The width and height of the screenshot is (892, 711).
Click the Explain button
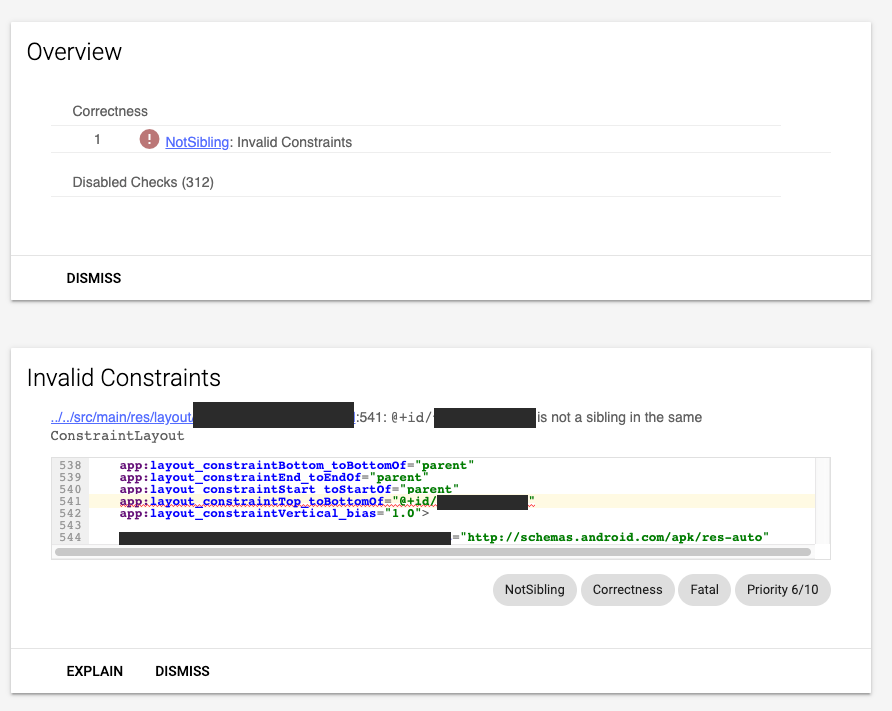pyautogui.click(x=94, y=671)
